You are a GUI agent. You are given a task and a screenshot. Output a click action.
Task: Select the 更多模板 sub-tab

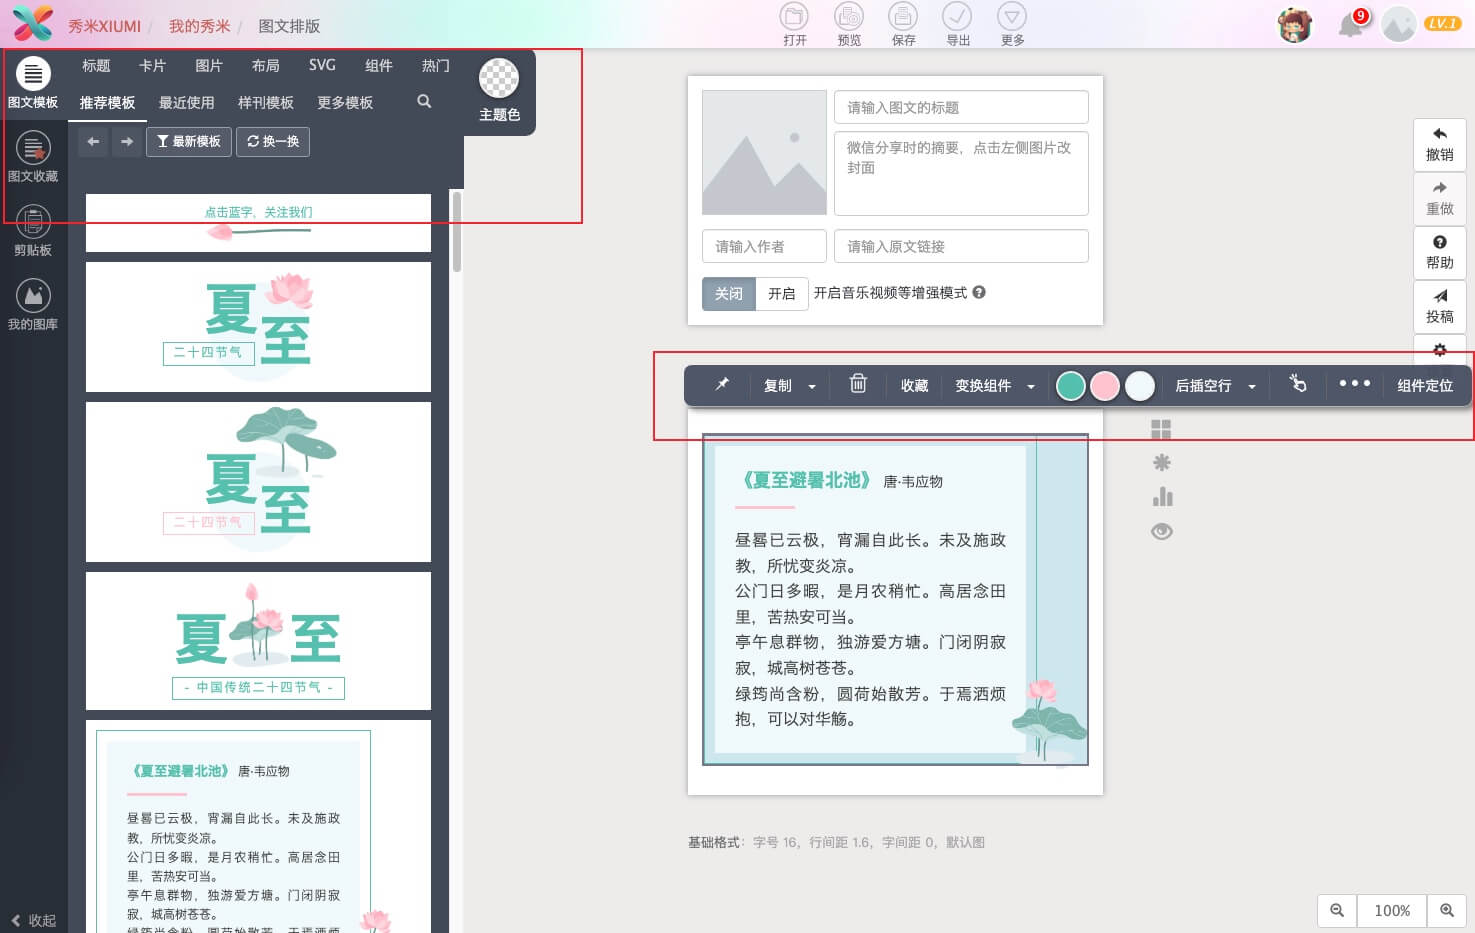pyautogui.click(x=345, y=103)
